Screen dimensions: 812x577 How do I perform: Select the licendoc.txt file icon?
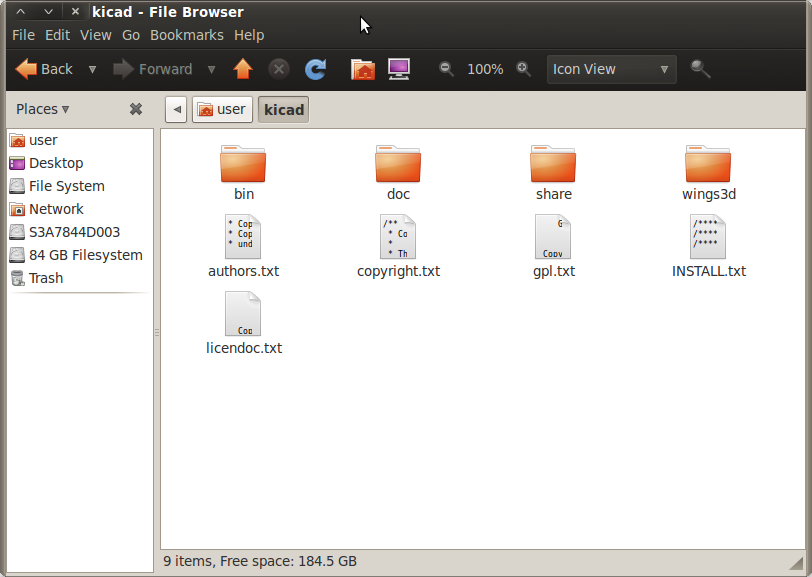243,314
